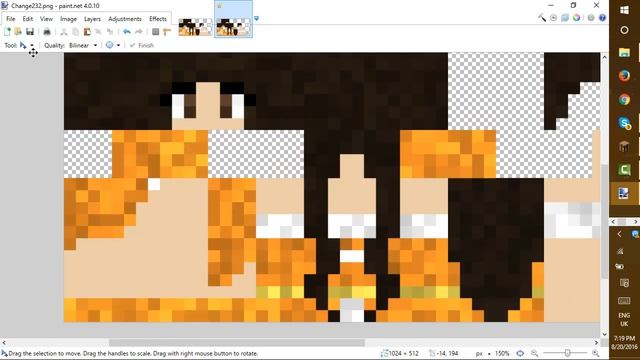Click the Deselect icon
This screenshot has width=640, height=360.
point(110,31)
